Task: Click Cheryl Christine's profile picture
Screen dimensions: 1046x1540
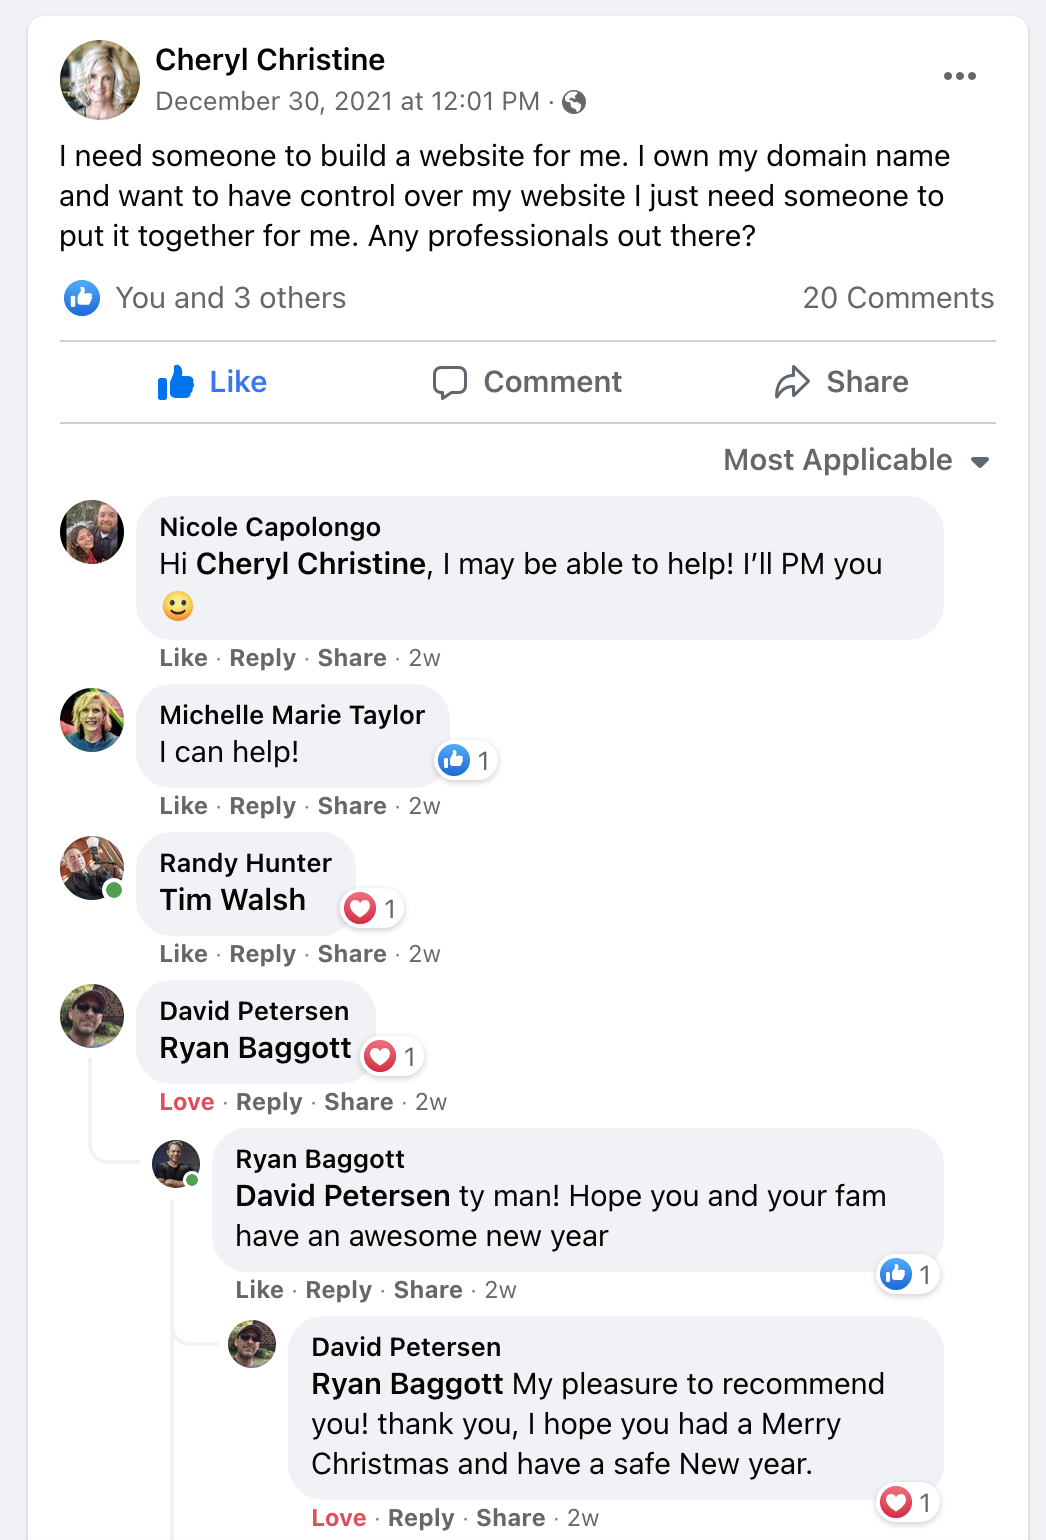Action: click(x=100, y=80)
